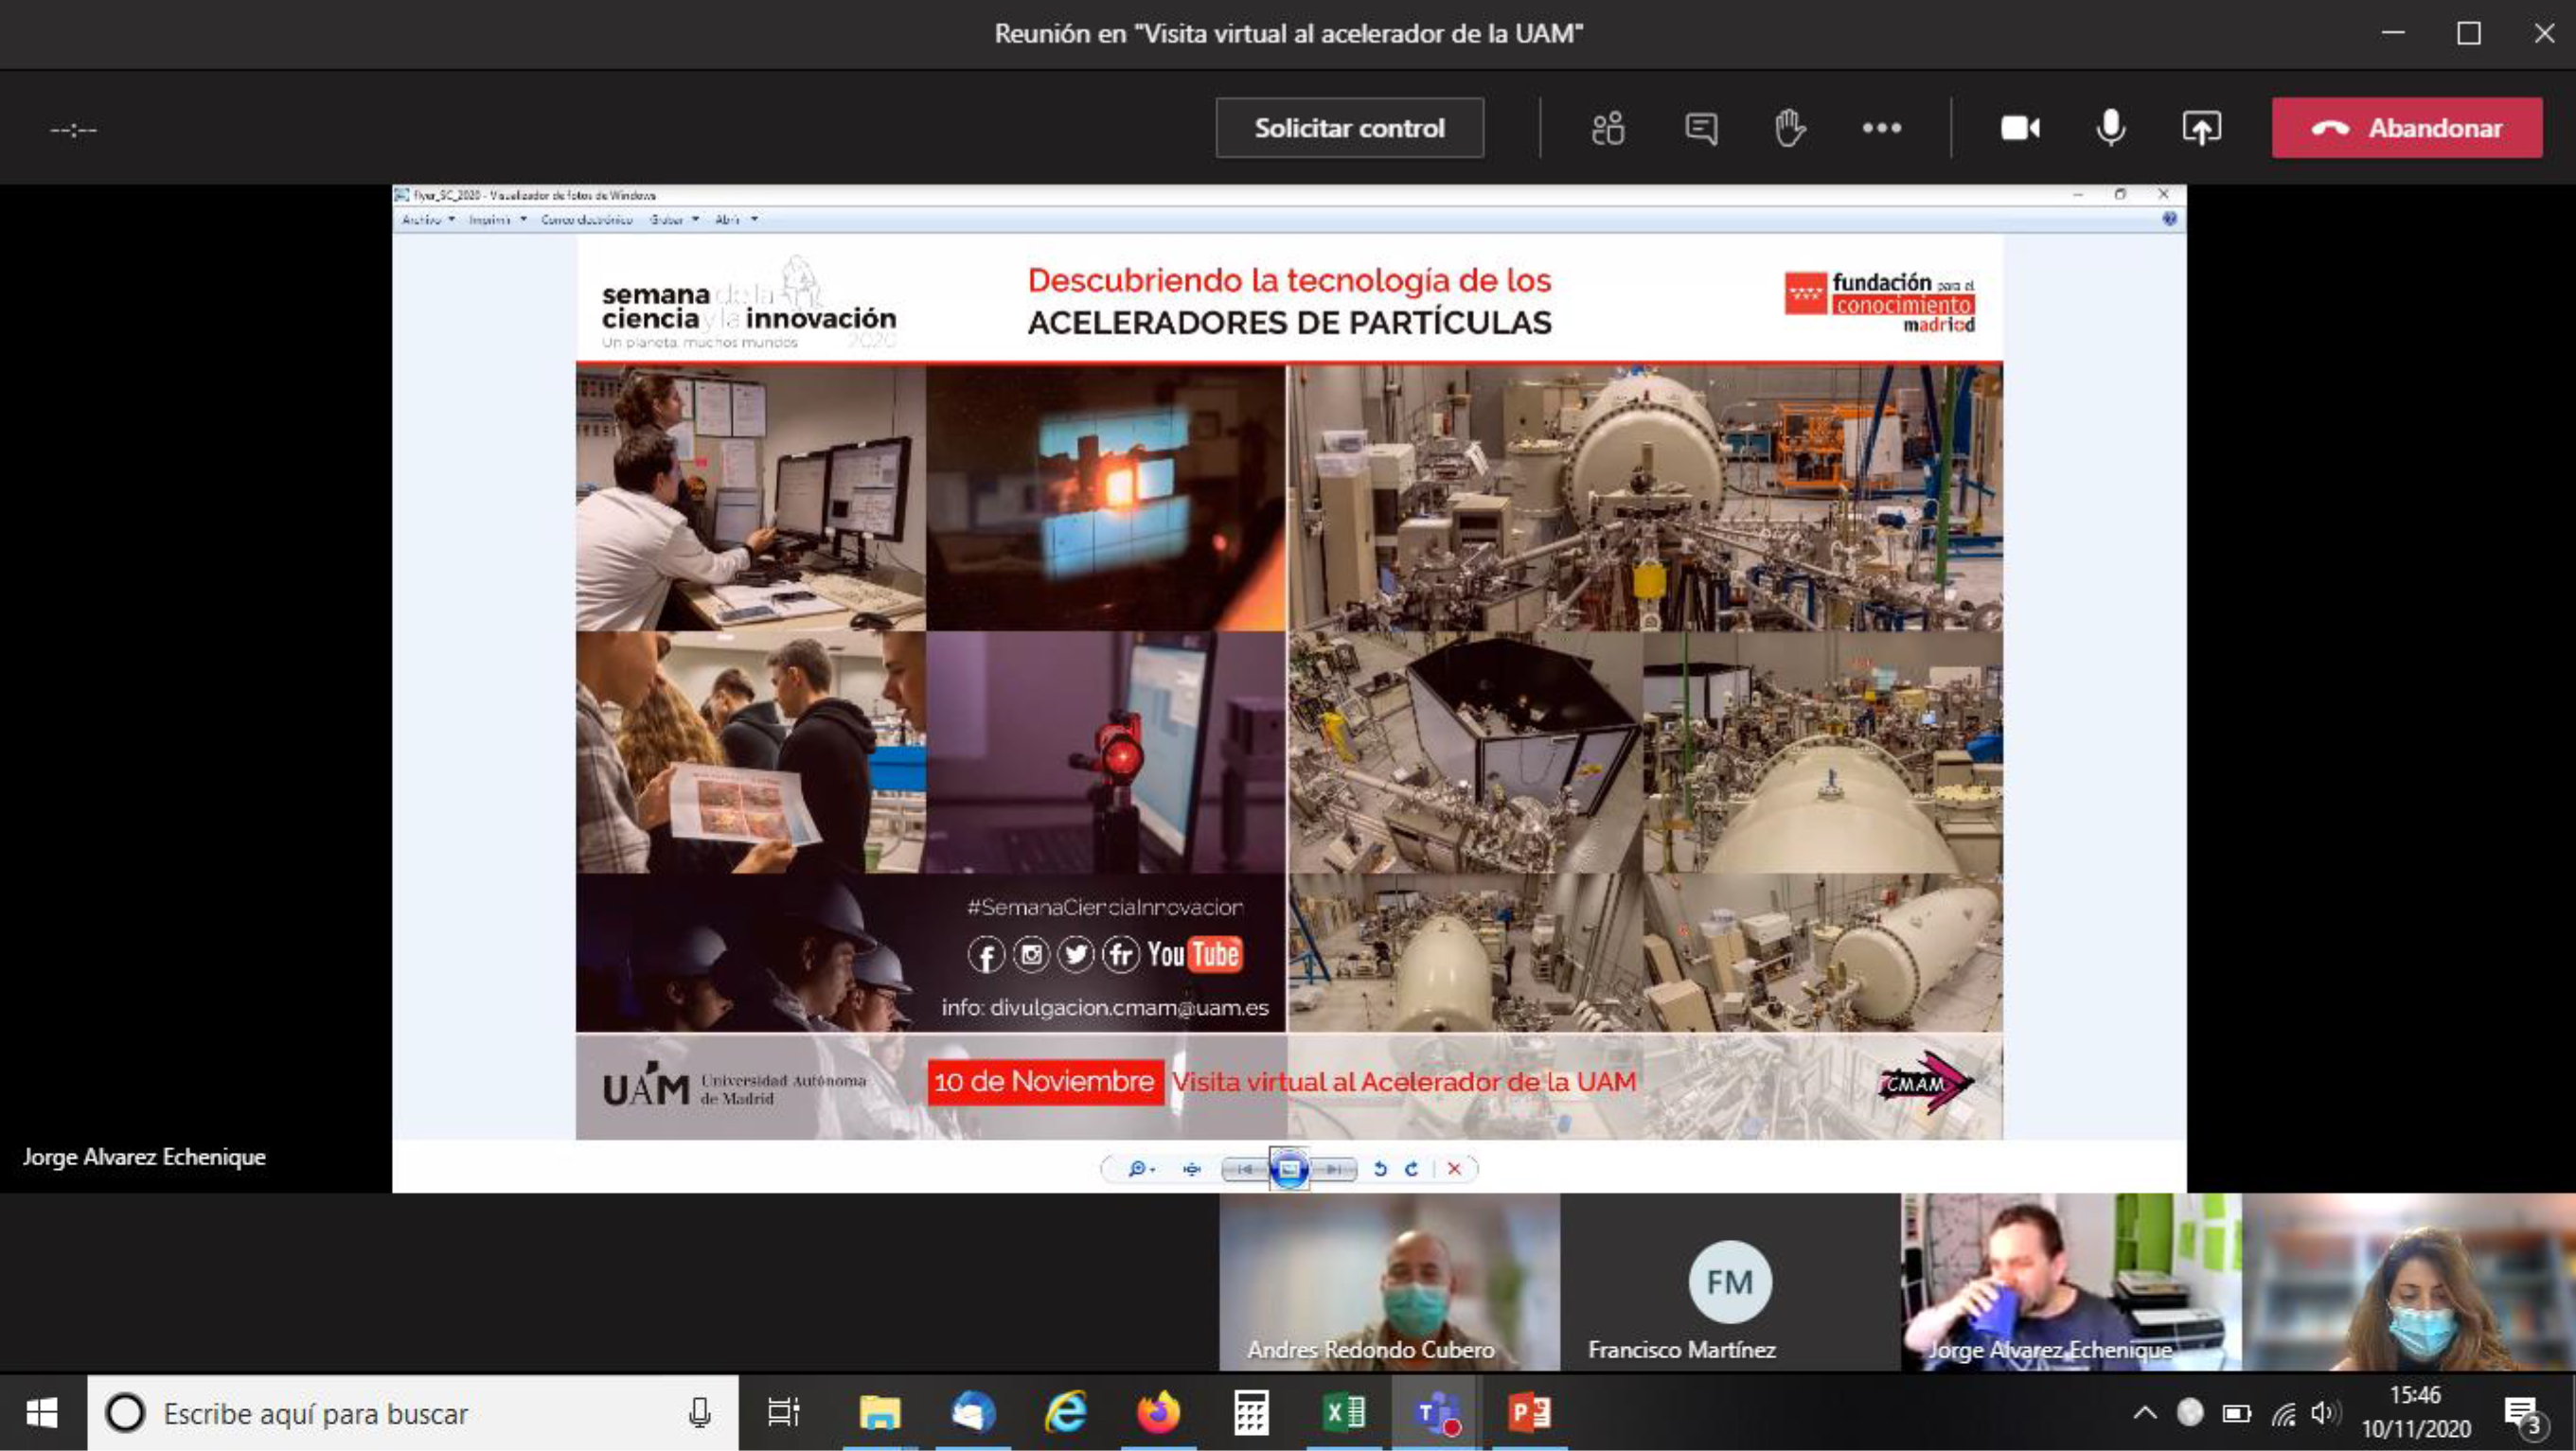The width and height of the screenshot is (2576, 1451).
Task: Click the Teams icon in taskbar
Action: [x=1436, y=1412]
